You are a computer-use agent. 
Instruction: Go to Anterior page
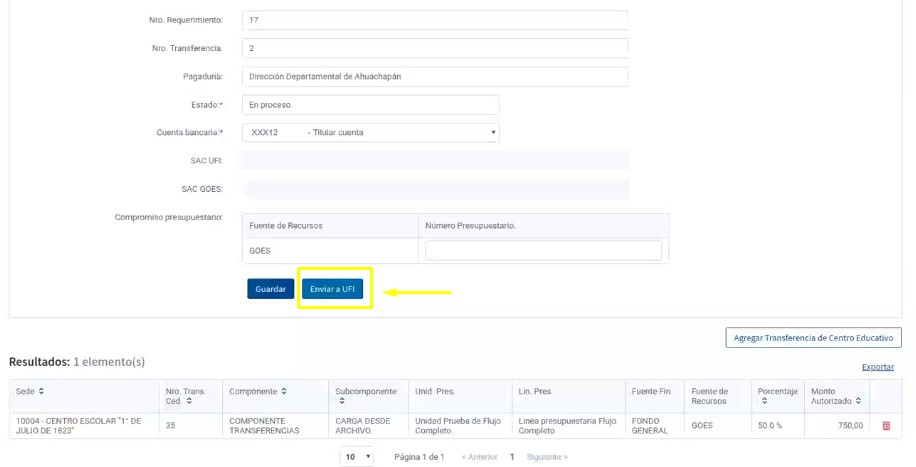[478, 457]
